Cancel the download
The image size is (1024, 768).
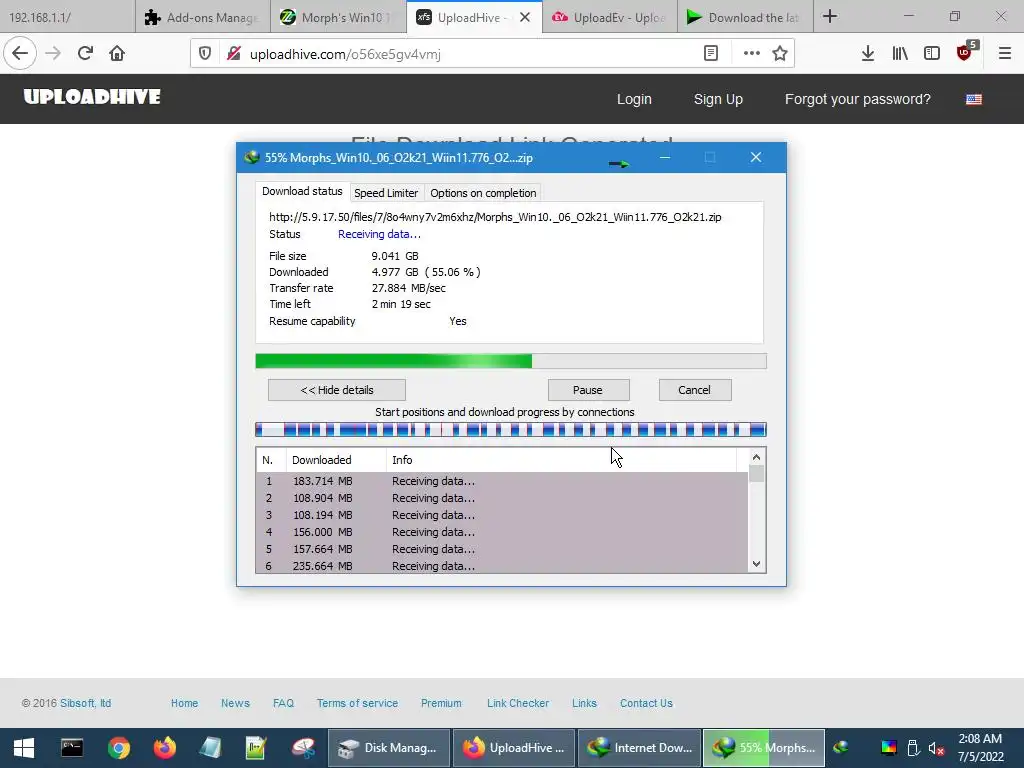point(695,390)
